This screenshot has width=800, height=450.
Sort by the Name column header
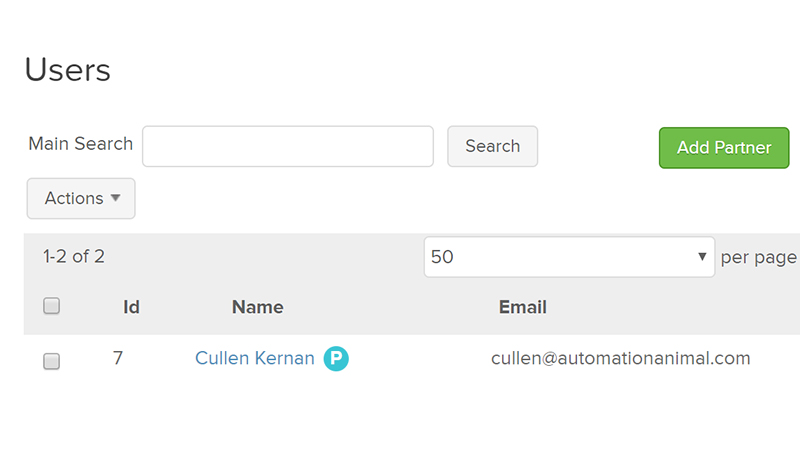[257, 307]
